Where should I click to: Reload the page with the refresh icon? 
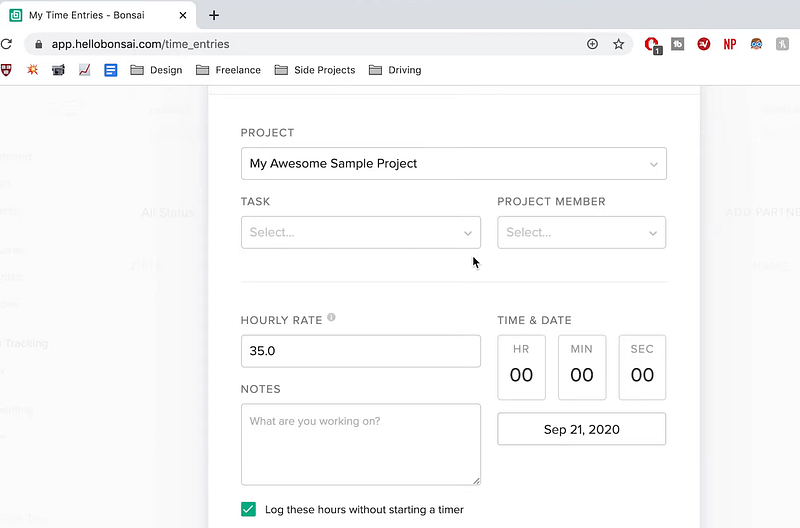(7, 44)
